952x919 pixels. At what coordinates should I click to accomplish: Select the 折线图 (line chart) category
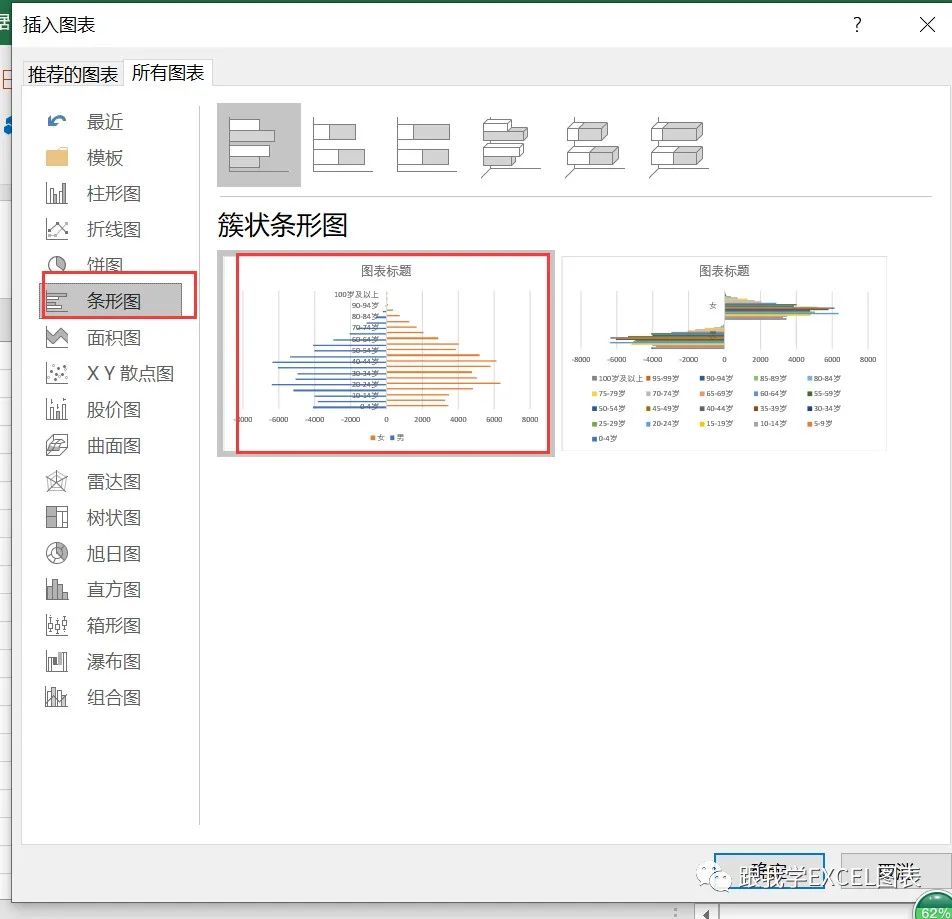point(113,229)
